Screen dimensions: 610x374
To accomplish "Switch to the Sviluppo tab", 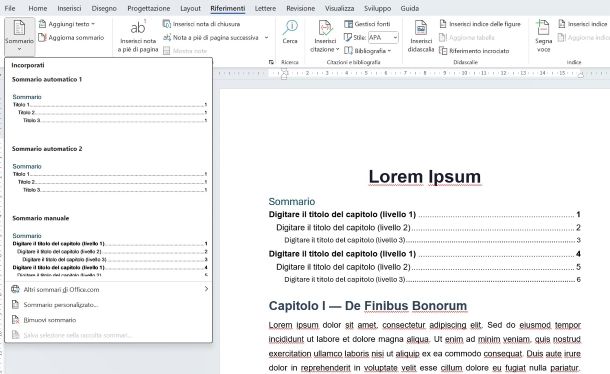I will pos(377,8).
